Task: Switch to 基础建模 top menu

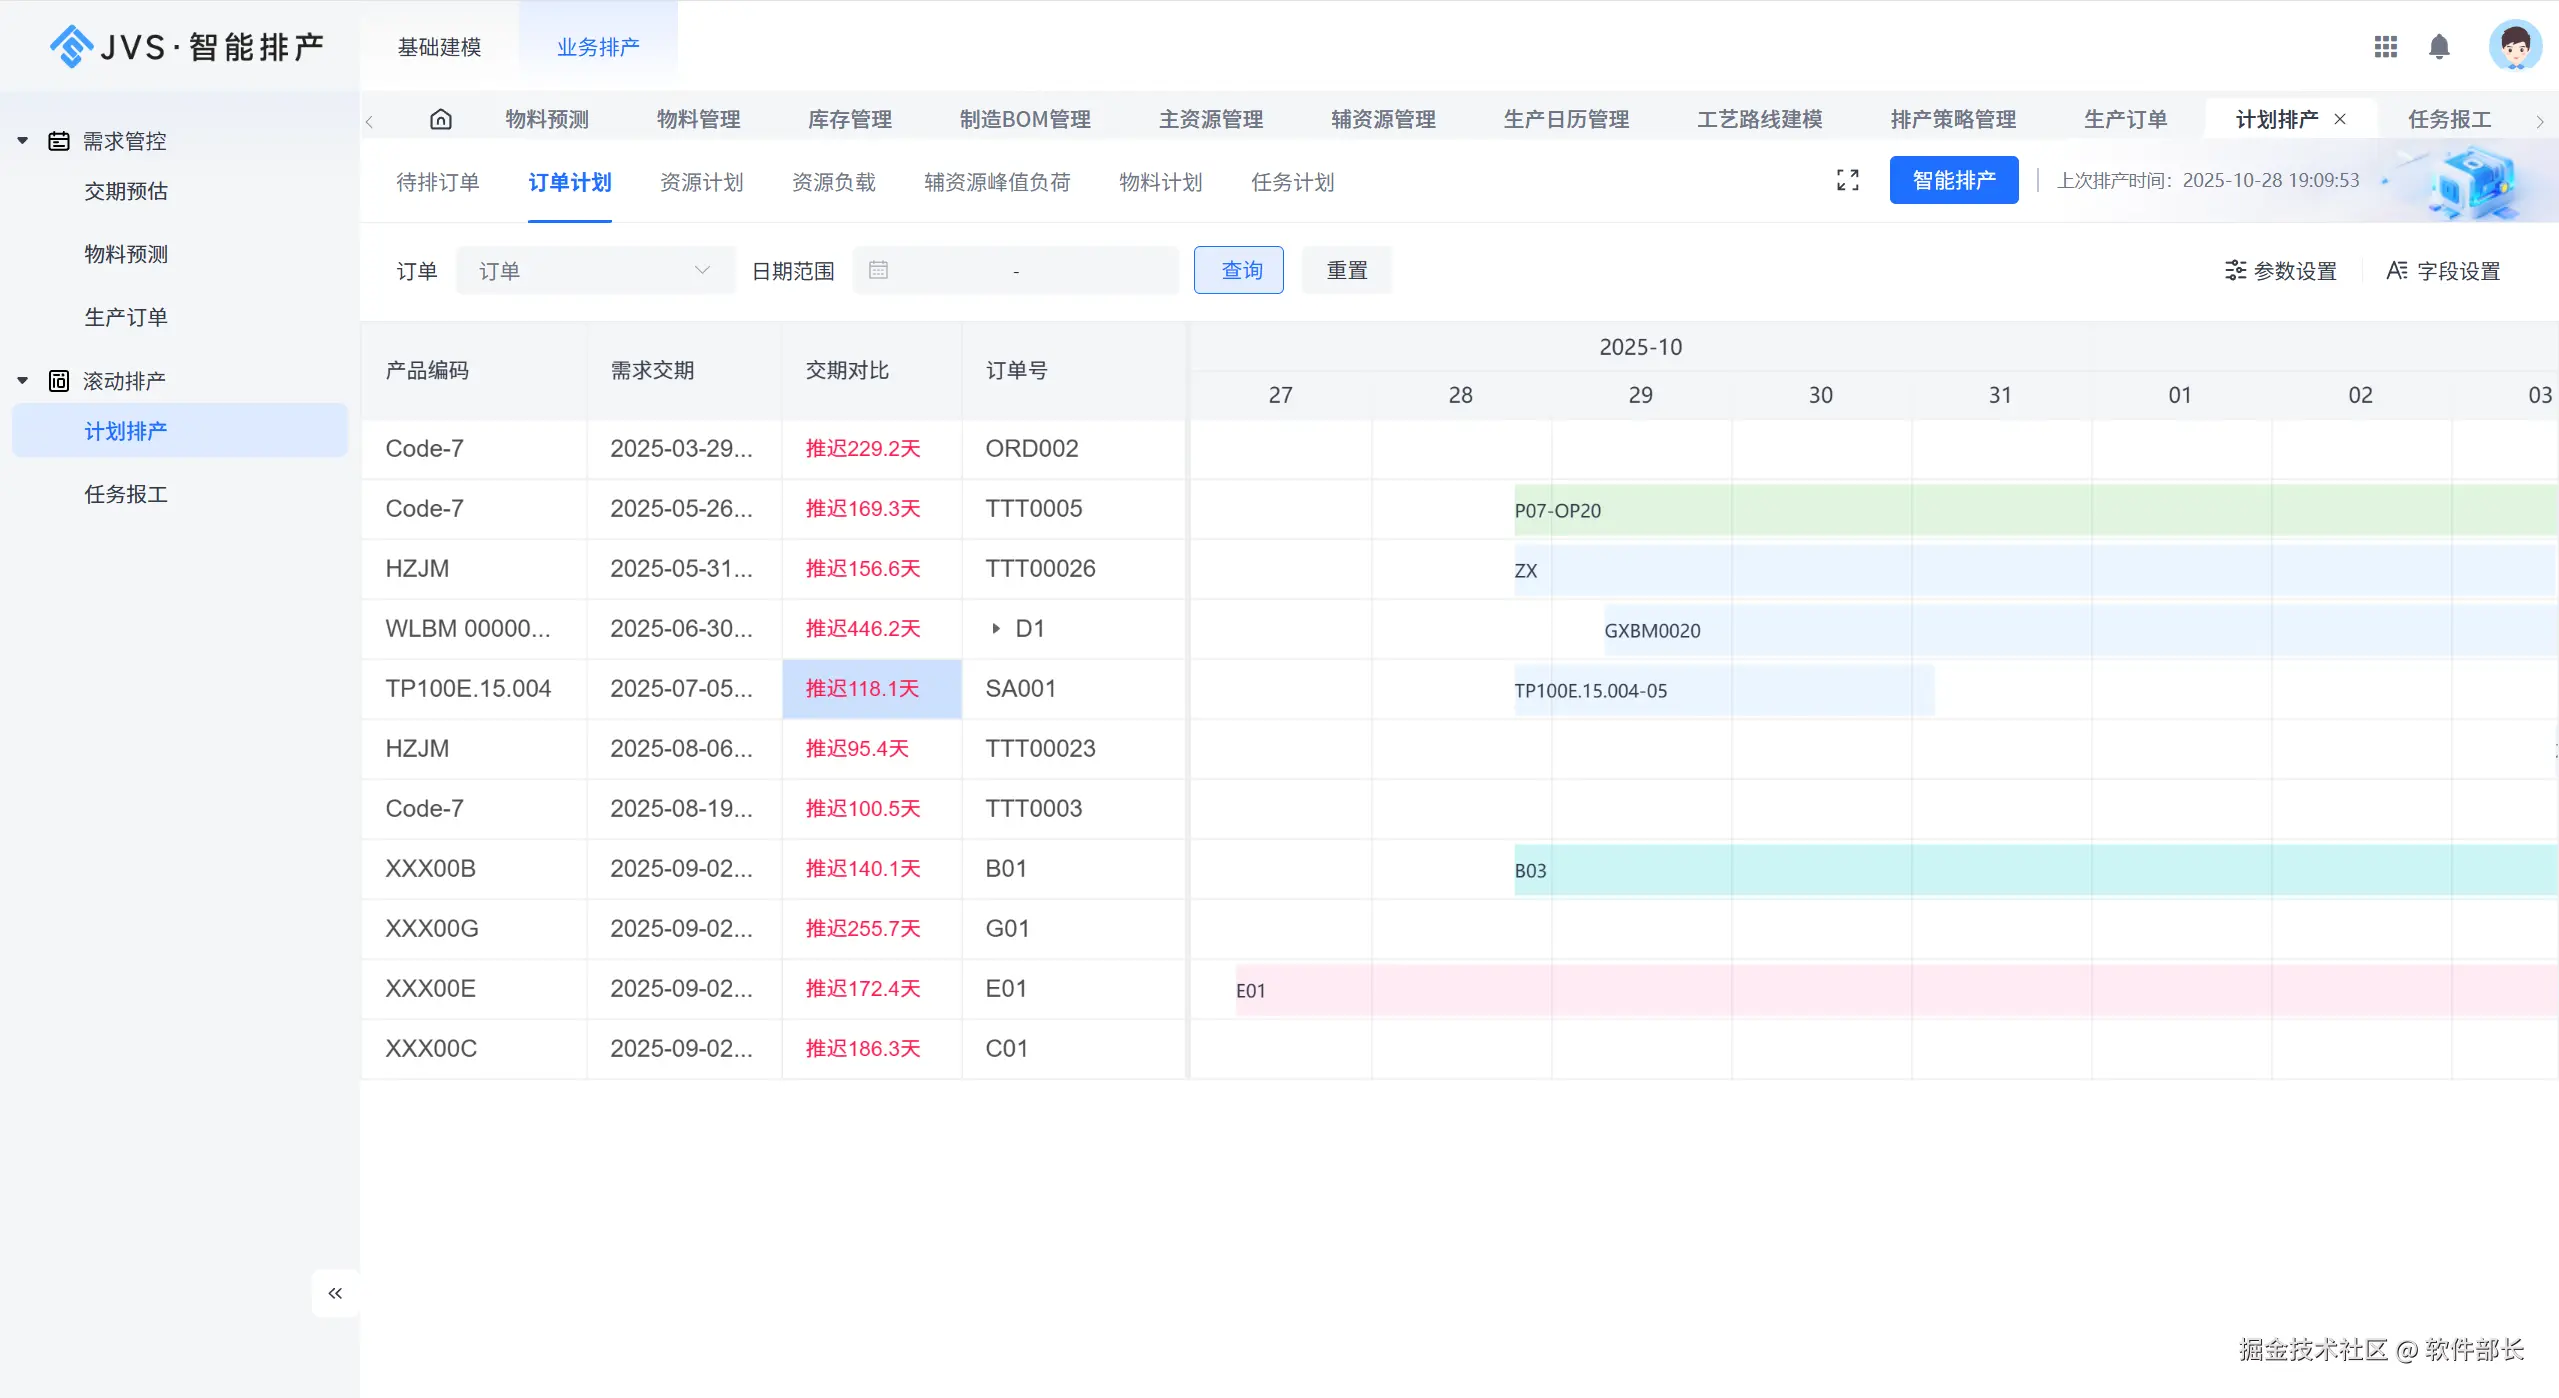Action: coord(439,47)
